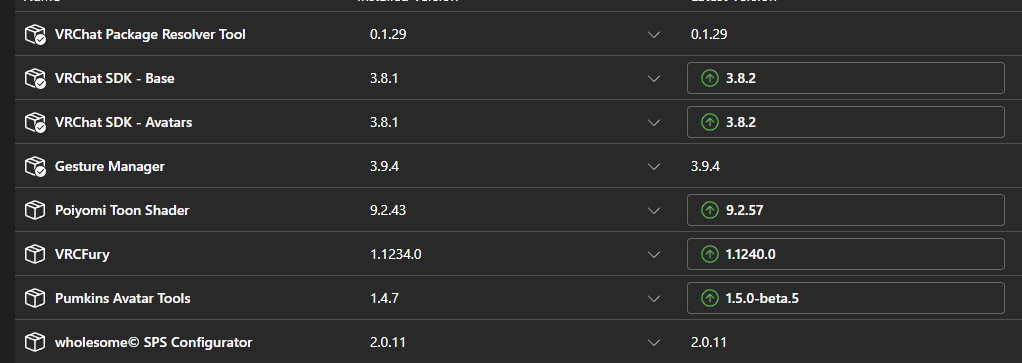Open version dropdown for SPS Configurator
This screenshot has height=363, width=1022.
click(654, 343)
